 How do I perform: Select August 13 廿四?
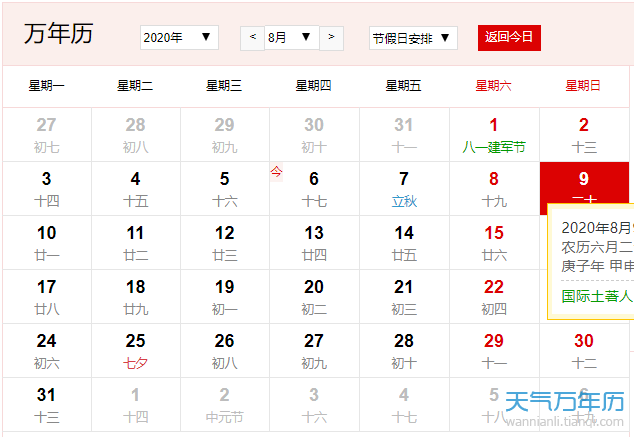point(315,243)
